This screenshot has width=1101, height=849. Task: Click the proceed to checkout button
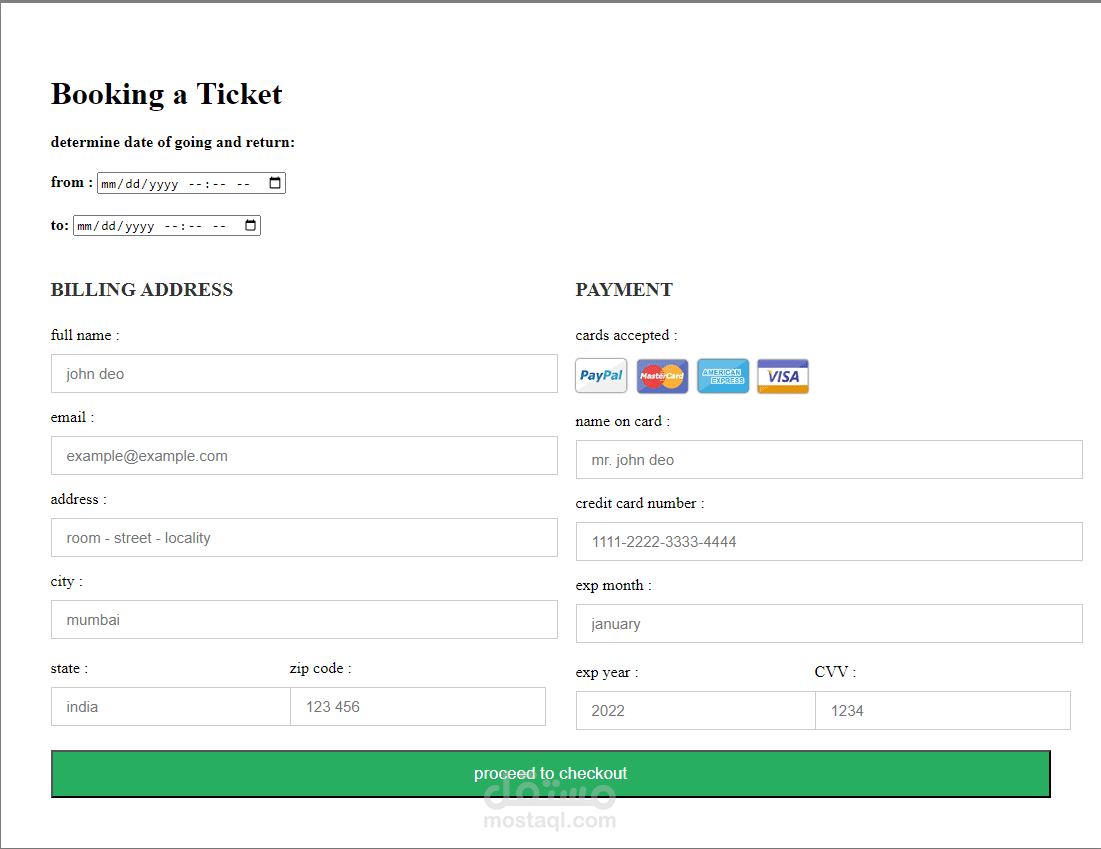tap(550, 773)
